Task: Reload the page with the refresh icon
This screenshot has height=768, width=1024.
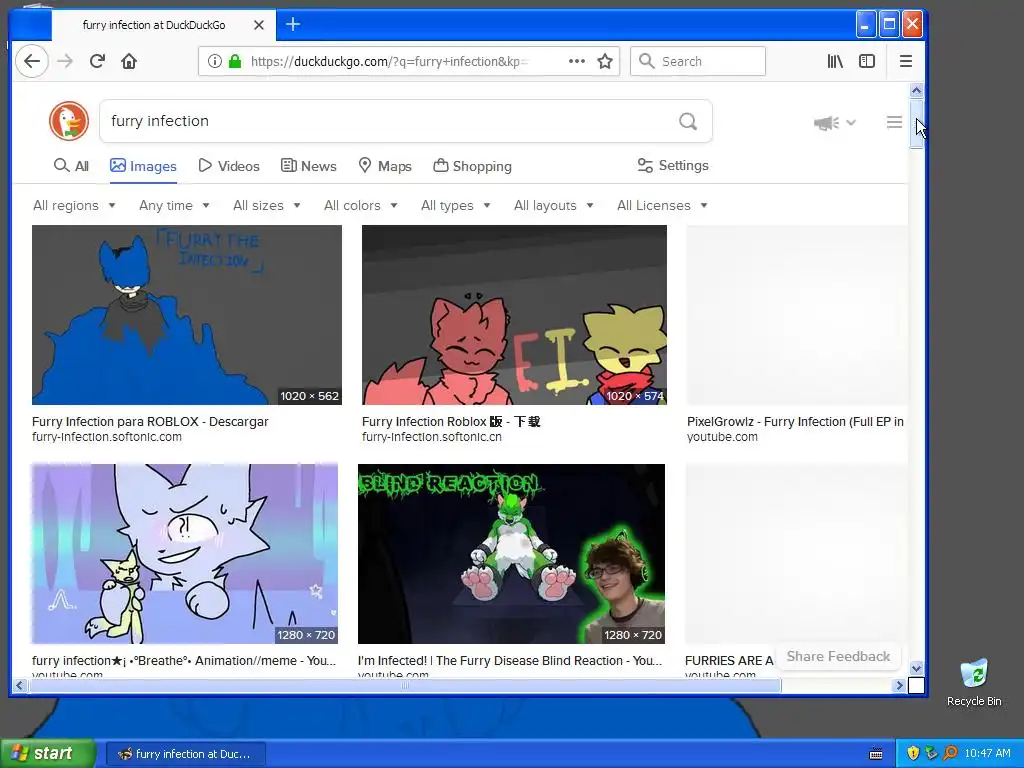Action: coord(97,61)
